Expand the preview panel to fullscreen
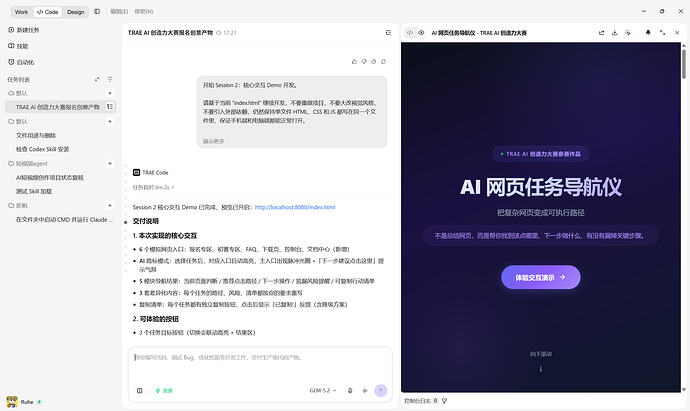The image size is (690, 411). 663,33
